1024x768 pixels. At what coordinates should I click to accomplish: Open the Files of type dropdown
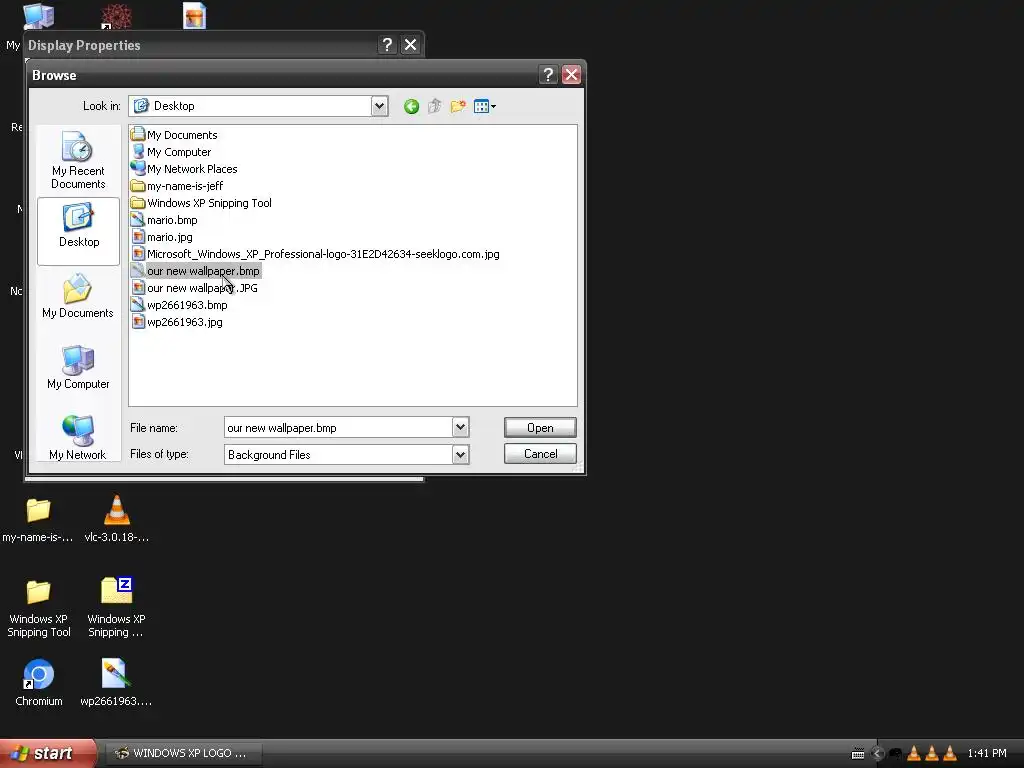(x=460, y=455)
